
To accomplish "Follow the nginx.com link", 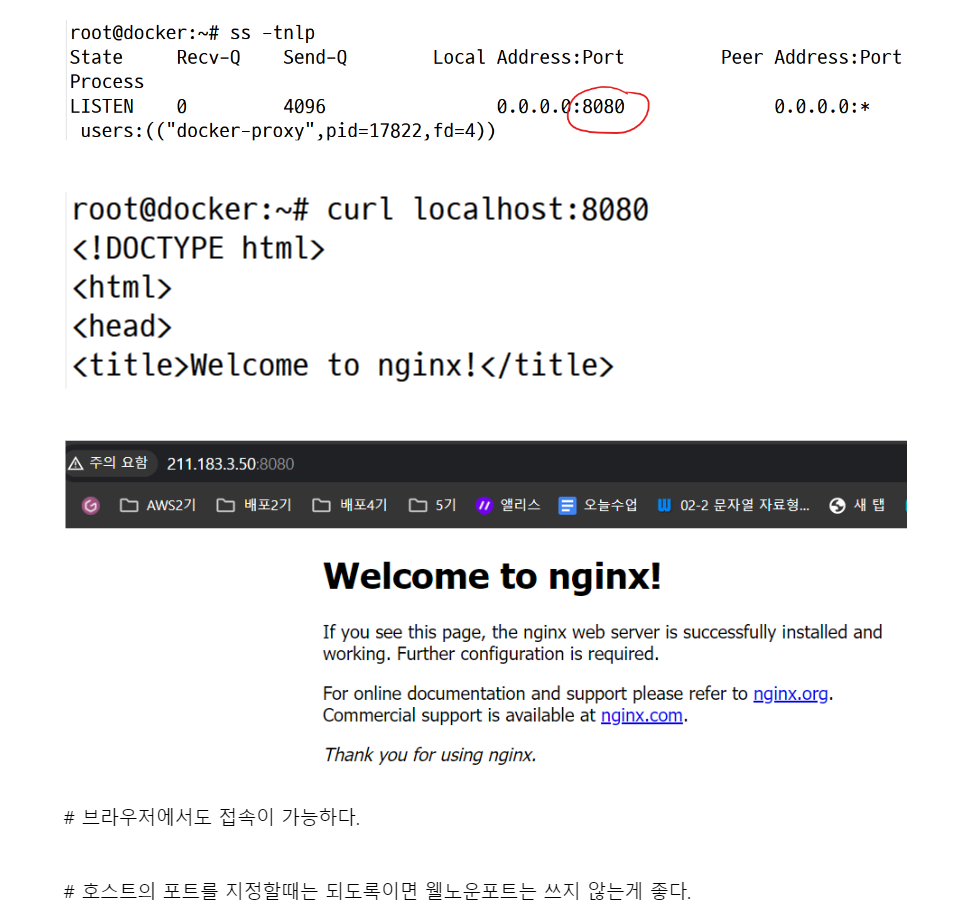I will pyautogui.click(x=642, y=715).
